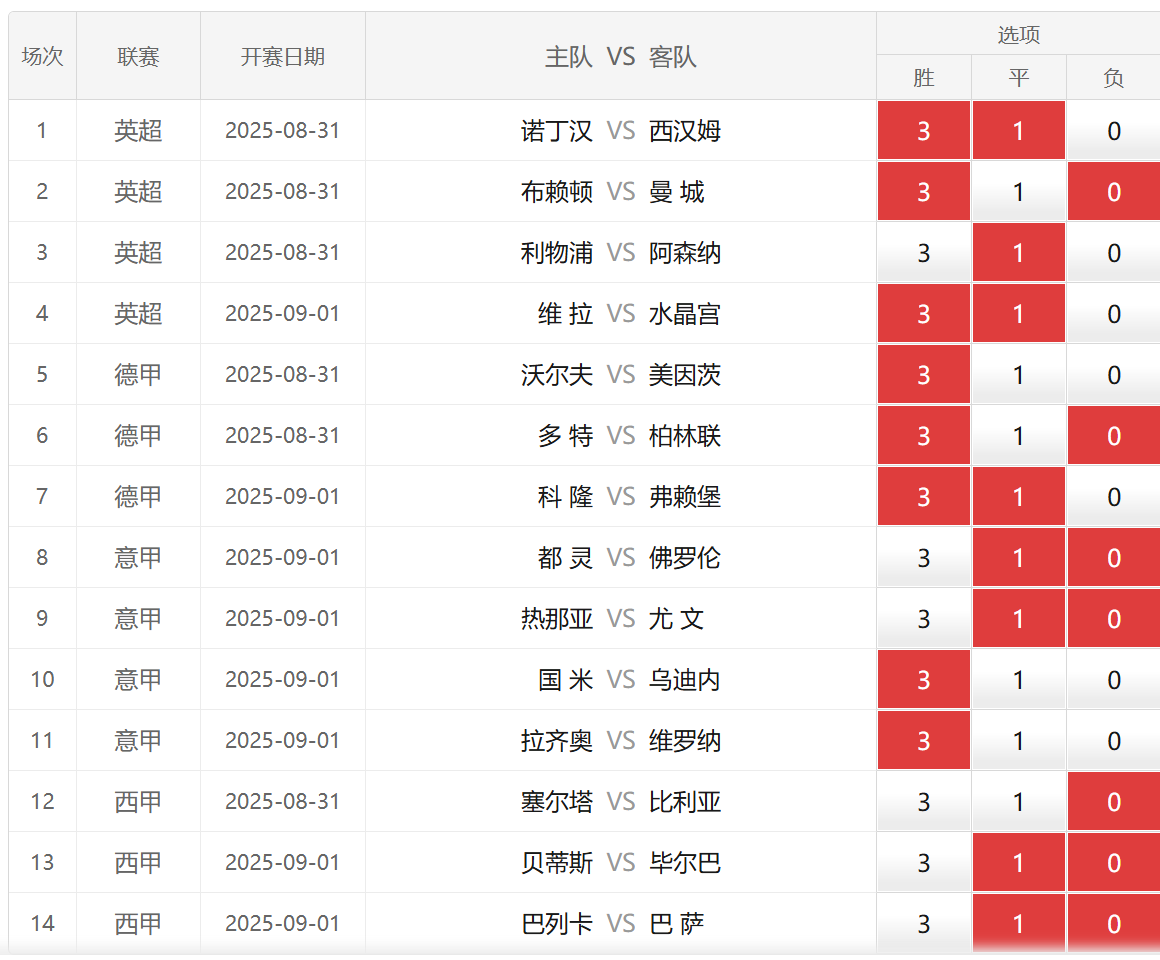Select win (3) for 贝蒂斯 VS 毕尔巴

point(923,863)
